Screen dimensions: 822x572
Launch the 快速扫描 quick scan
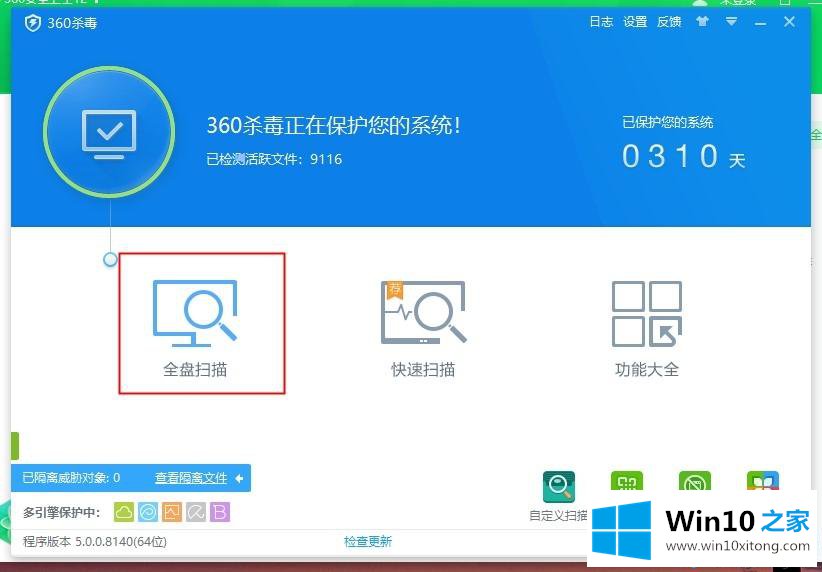point(423,328)
